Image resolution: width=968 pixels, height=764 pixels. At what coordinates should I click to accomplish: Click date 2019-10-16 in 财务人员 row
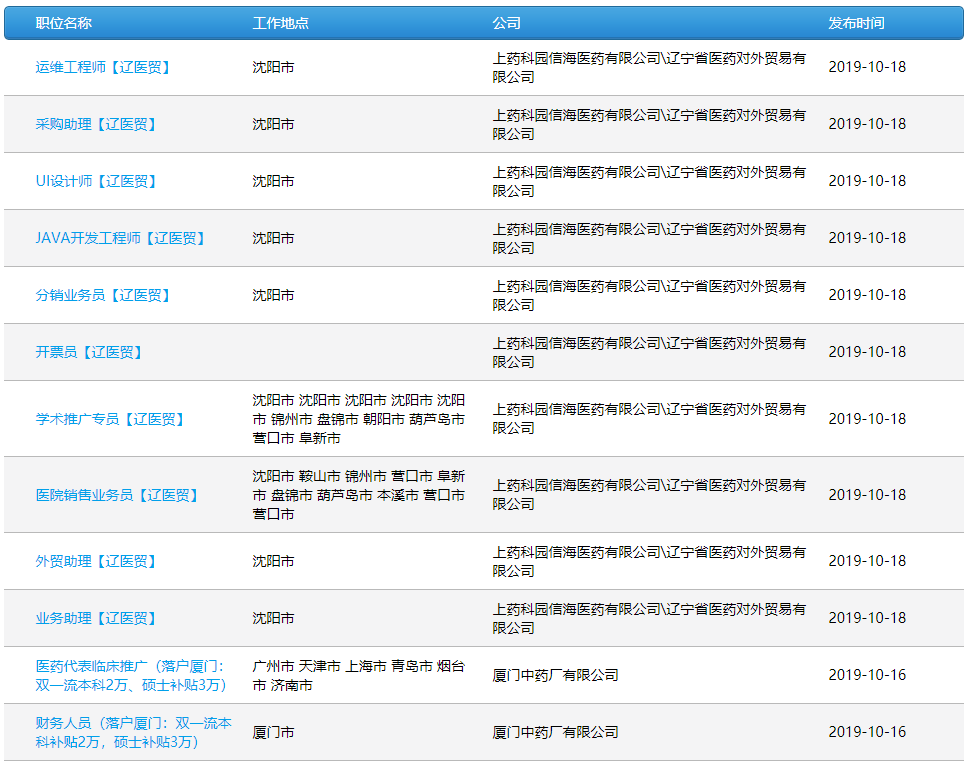tap(867, 732)
